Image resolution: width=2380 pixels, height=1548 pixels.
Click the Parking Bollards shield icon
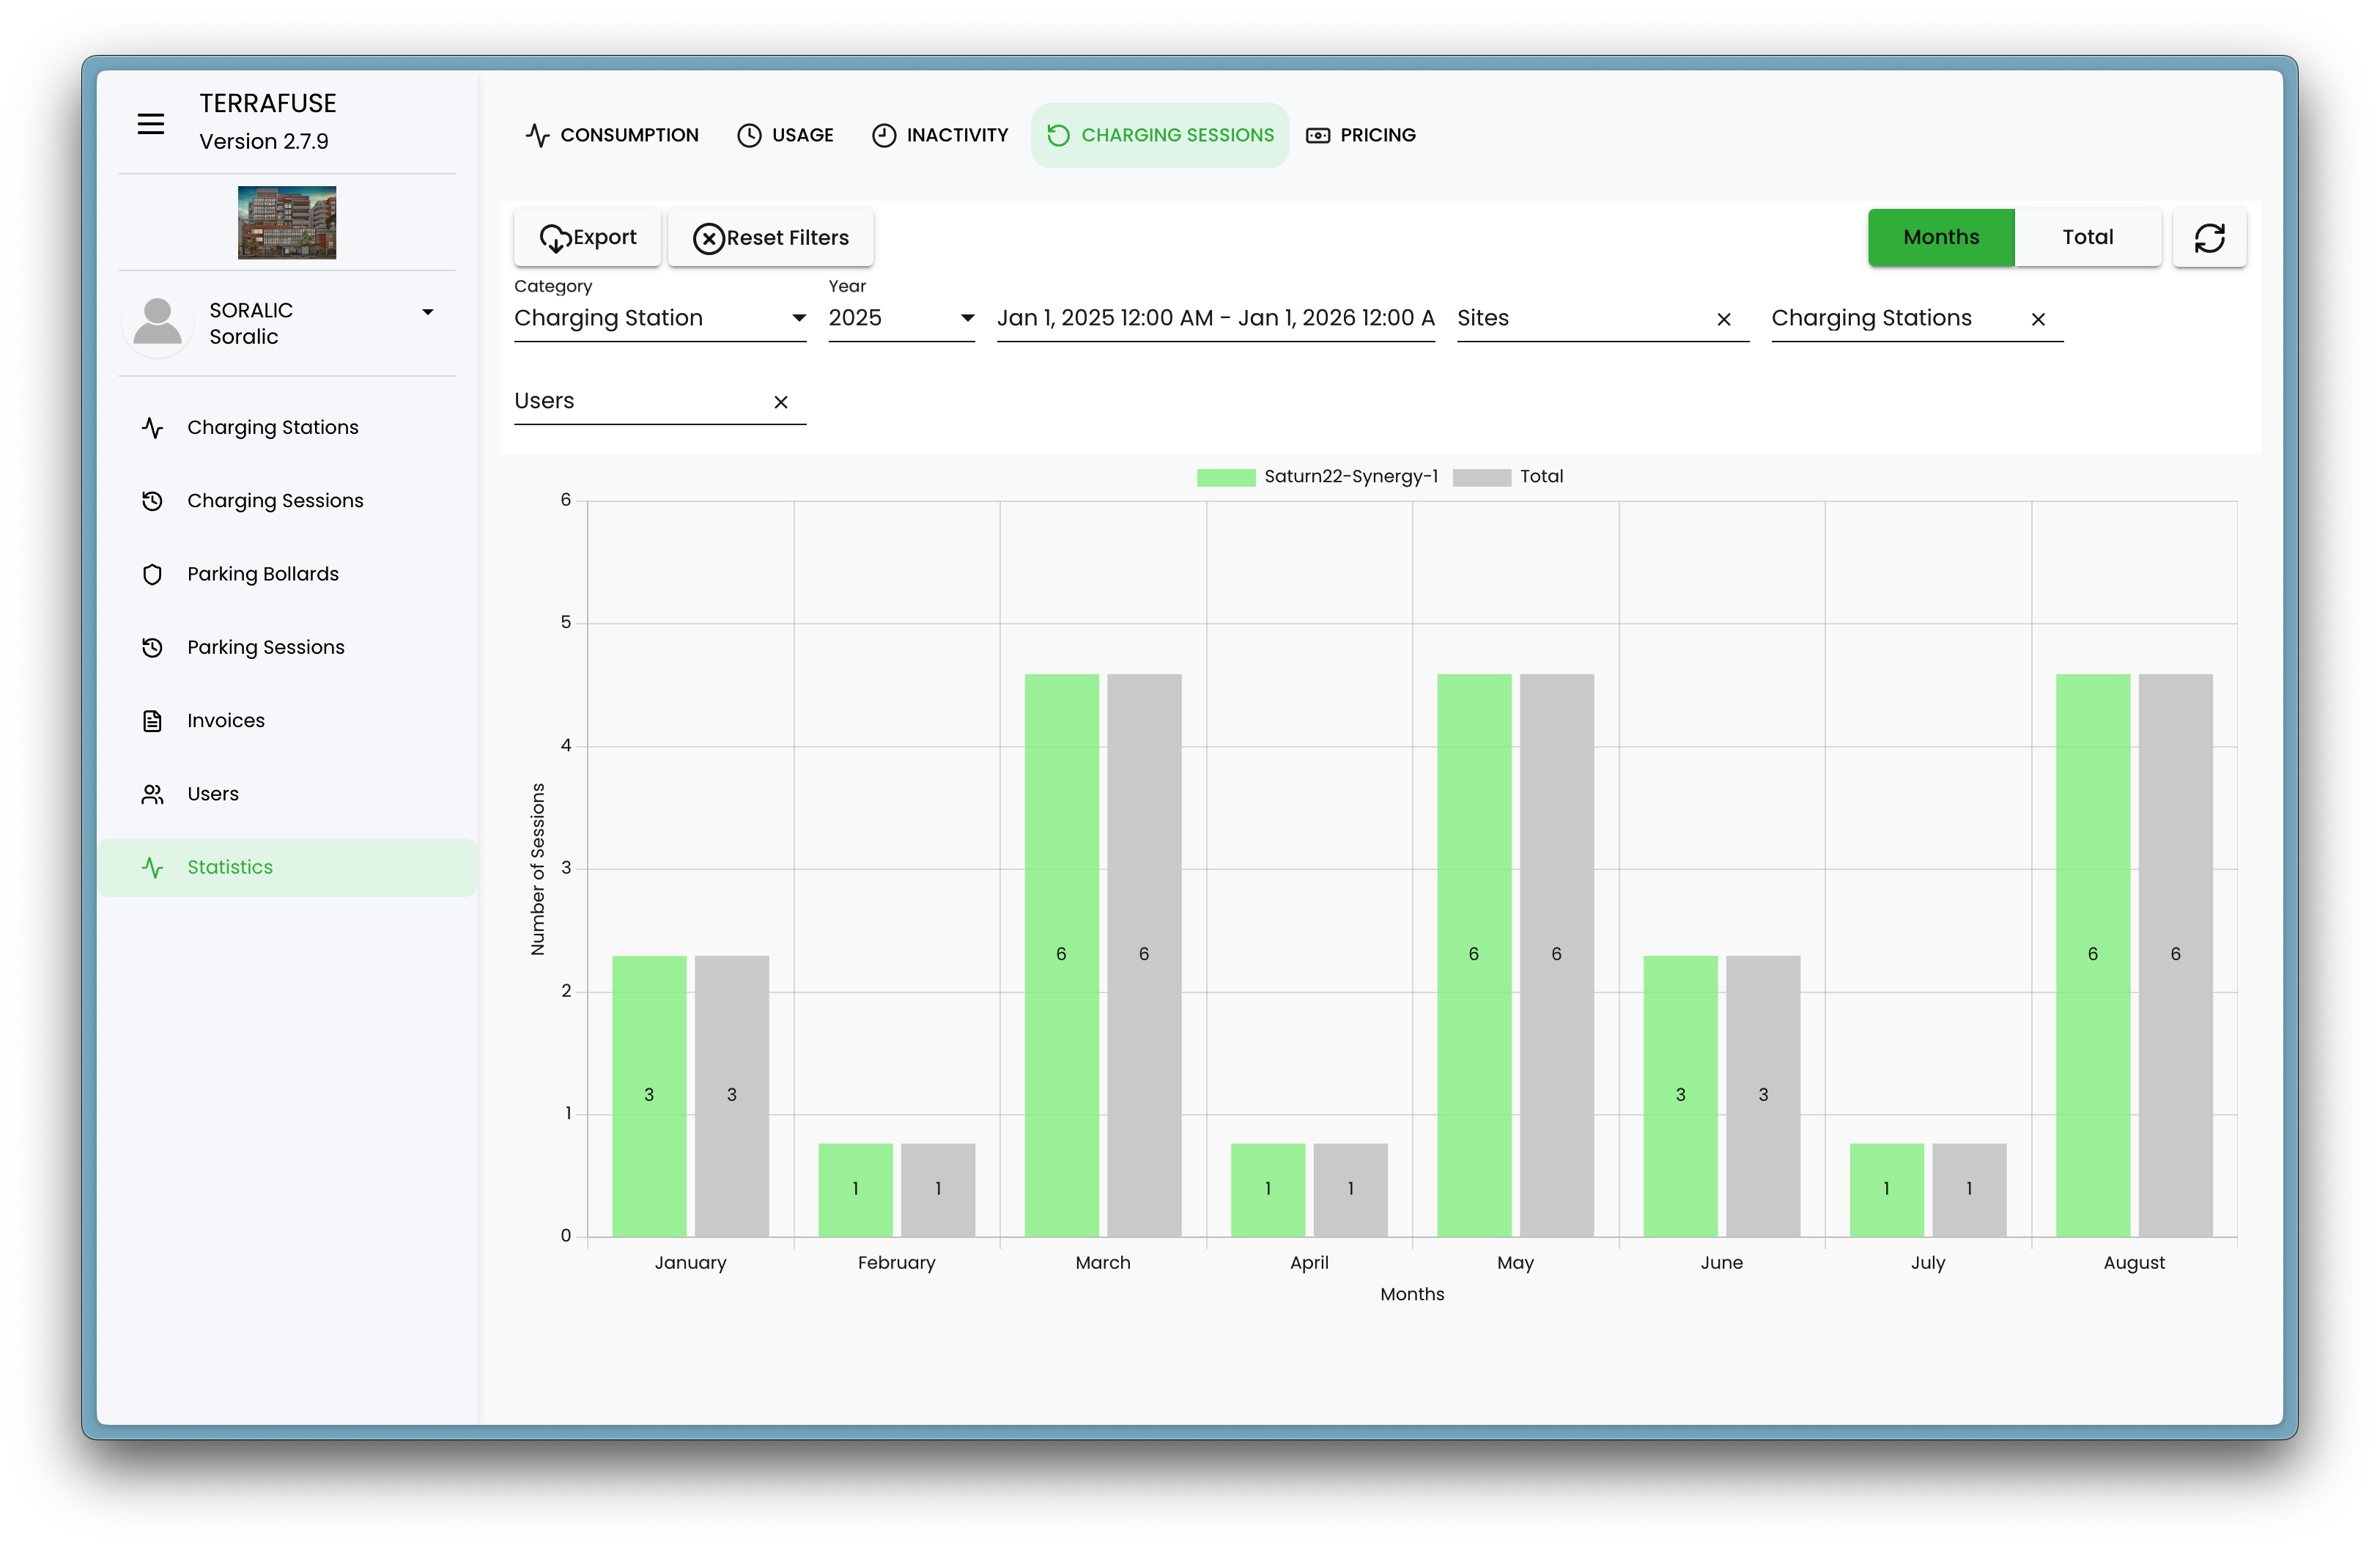tap(152, 574)
